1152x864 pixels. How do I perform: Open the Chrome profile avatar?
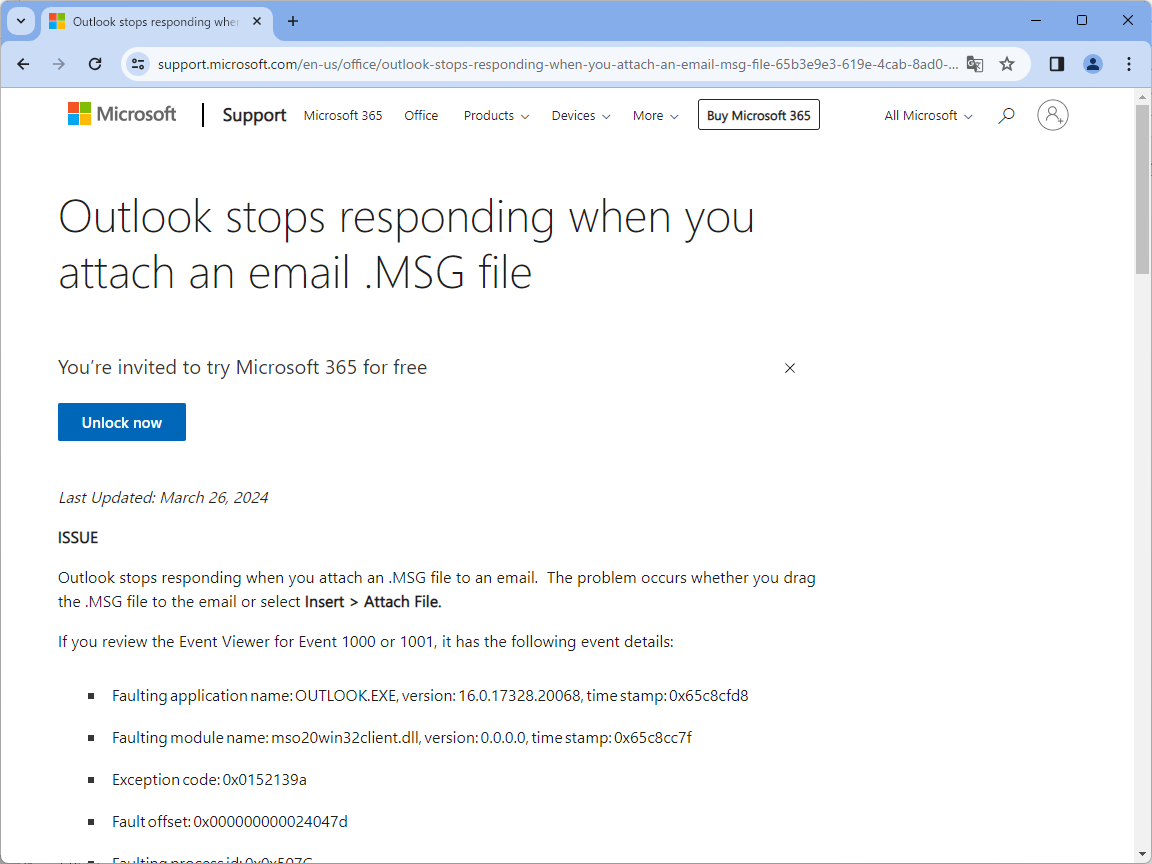click(x=1093, y=64)
